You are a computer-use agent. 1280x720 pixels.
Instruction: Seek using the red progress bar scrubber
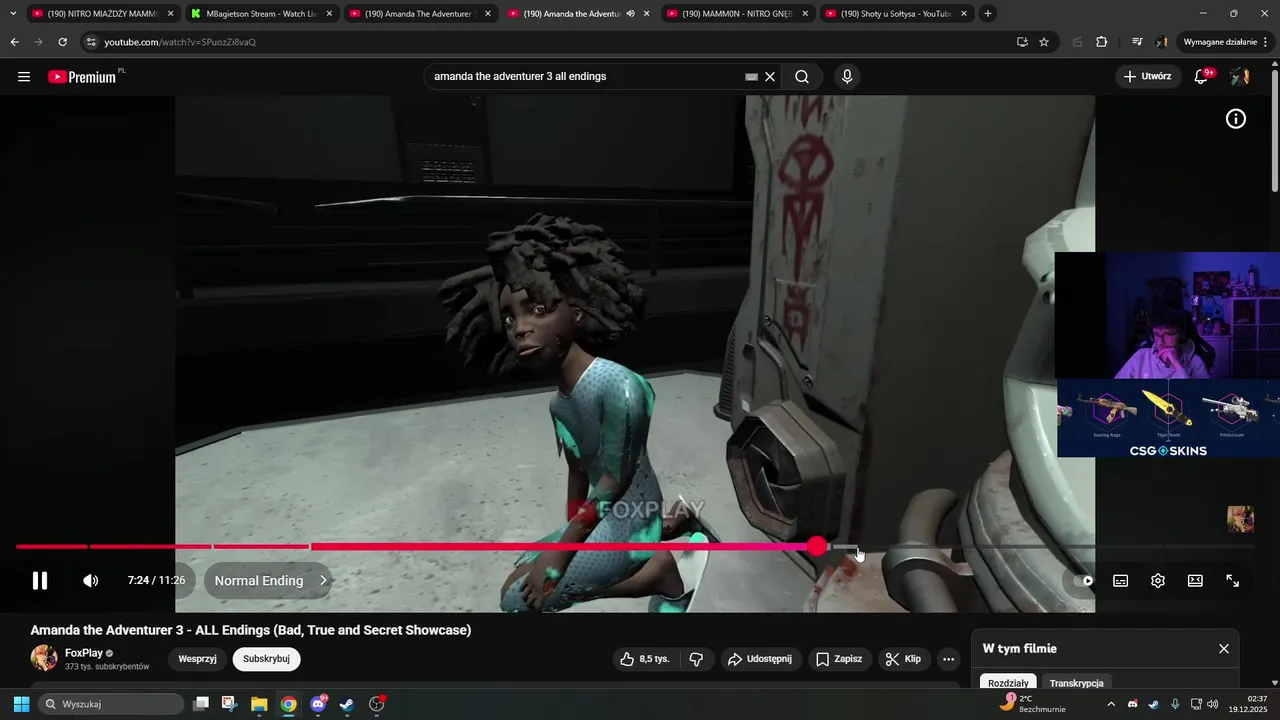pyautogui.click(x=818, y=546)
